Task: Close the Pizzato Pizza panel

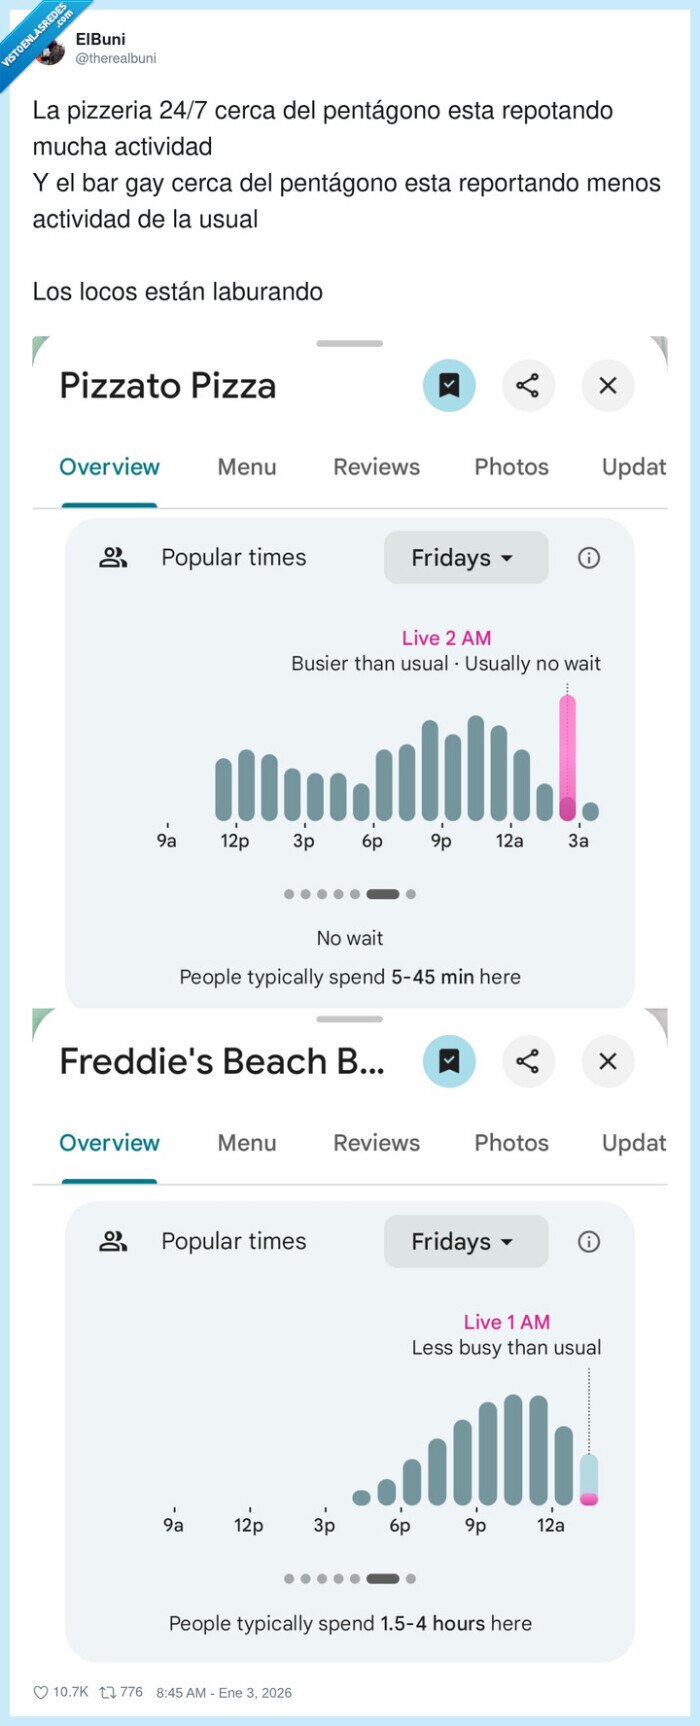Action: [x=607, y=386]
